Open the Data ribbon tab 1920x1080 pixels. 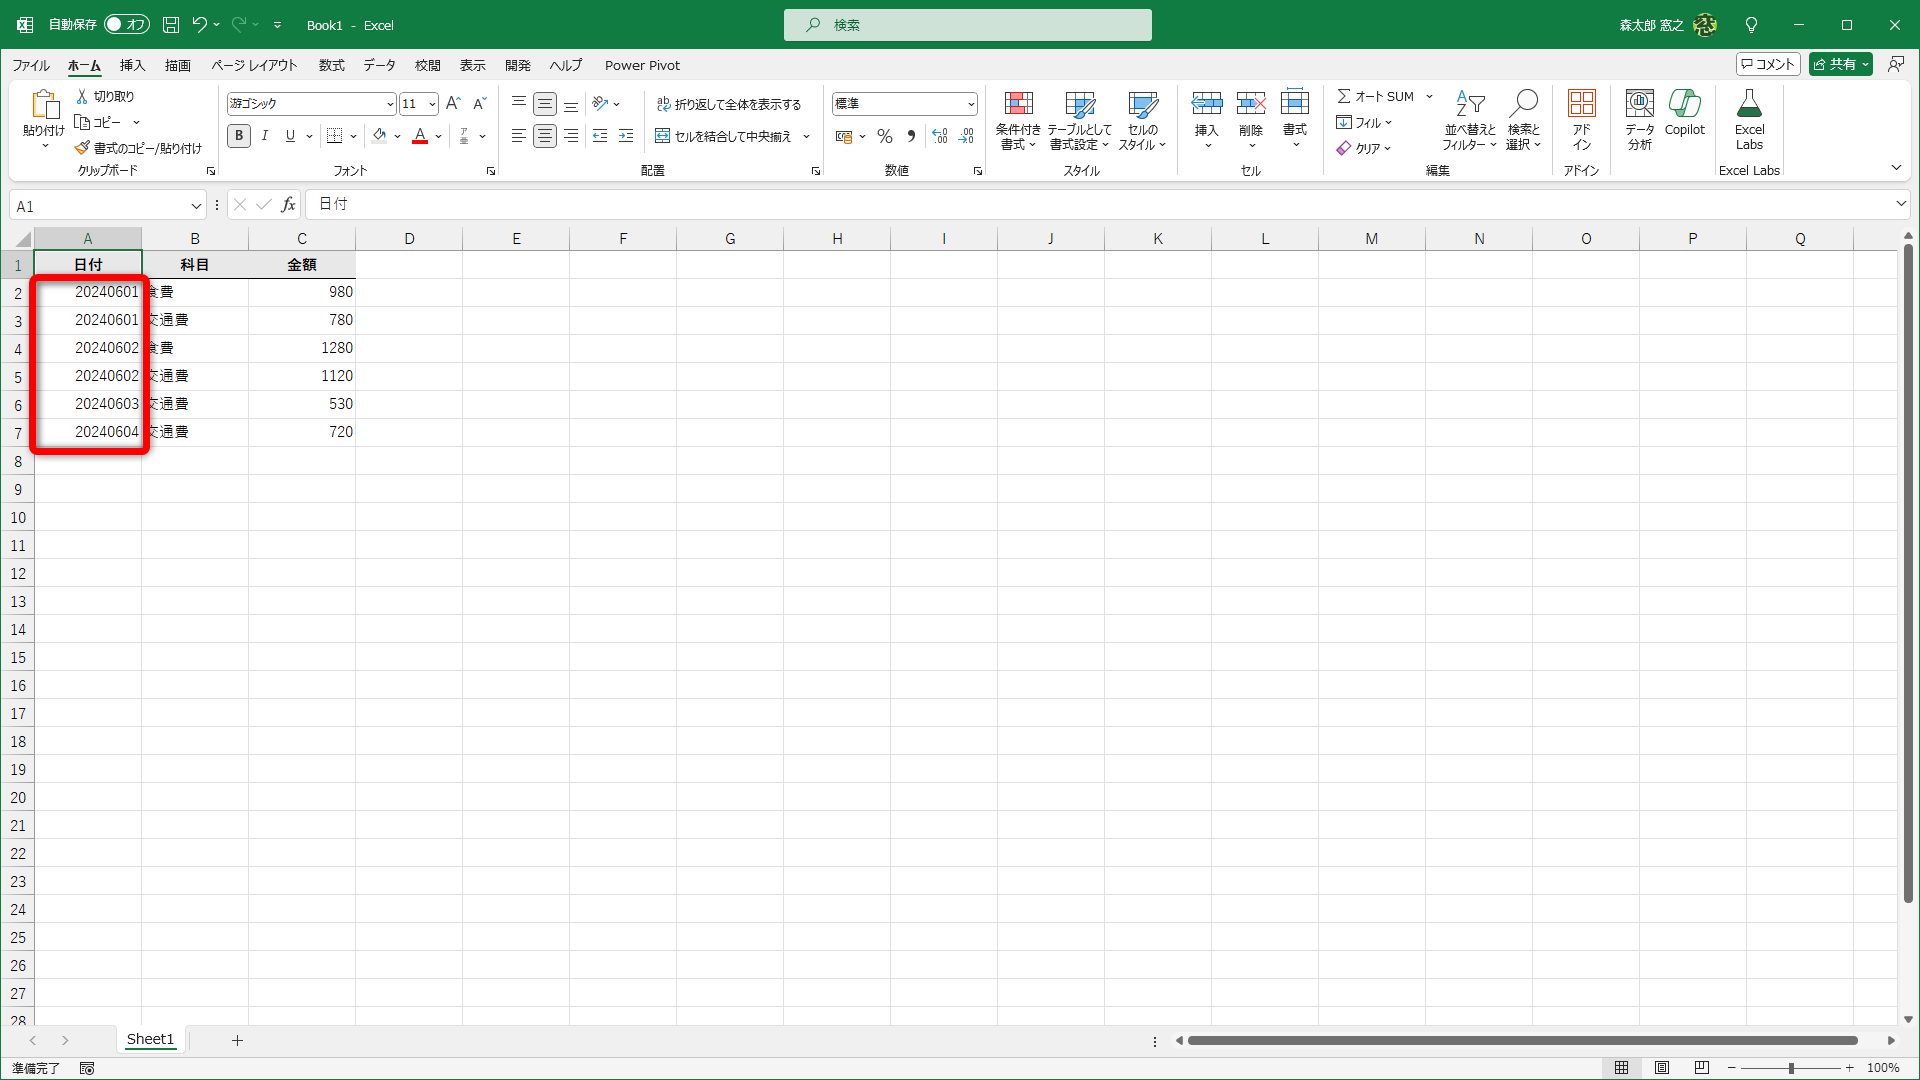click(379, 66)
